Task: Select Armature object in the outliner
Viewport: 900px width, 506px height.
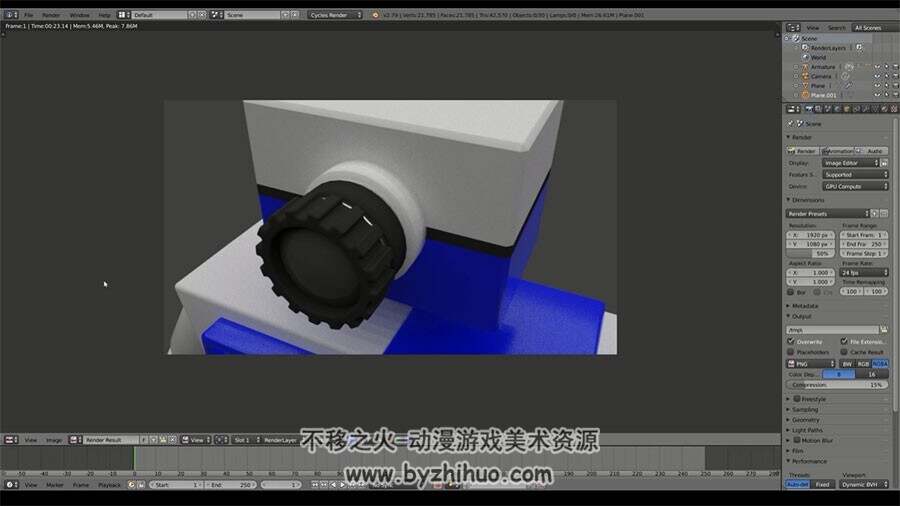Action: 823,67
